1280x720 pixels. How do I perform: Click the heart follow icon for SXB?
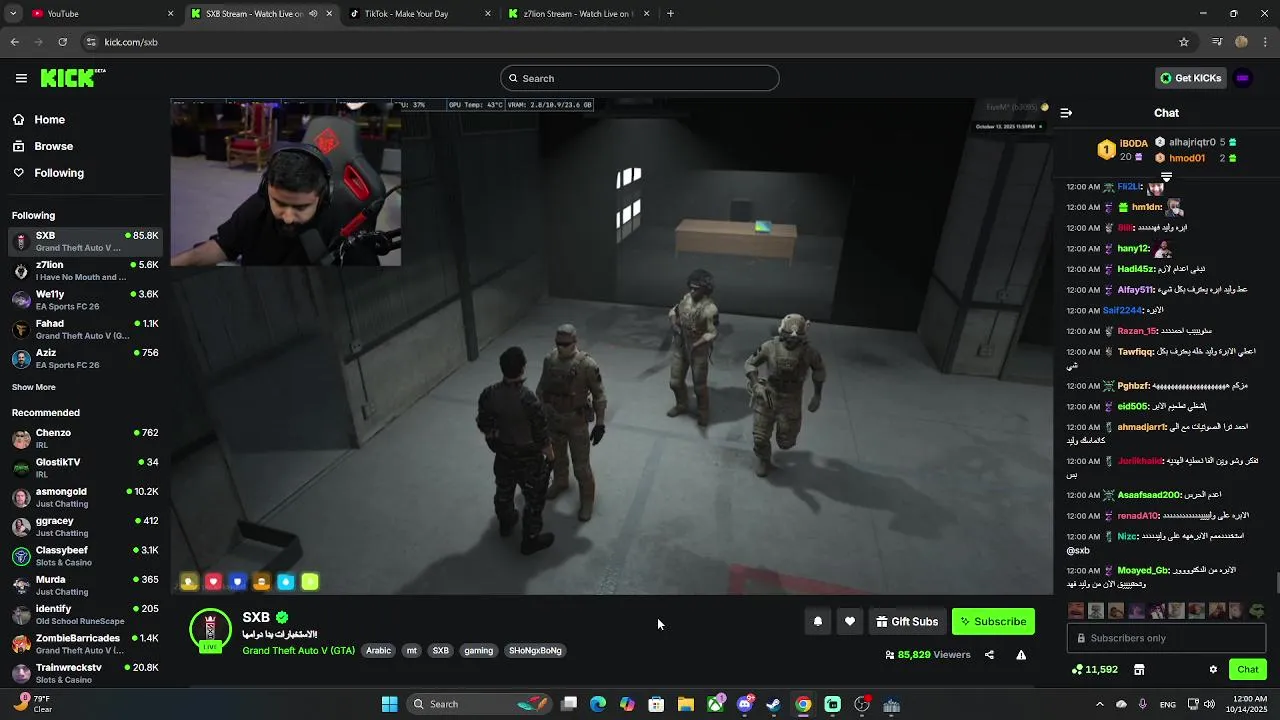click(x=850, y=621)
